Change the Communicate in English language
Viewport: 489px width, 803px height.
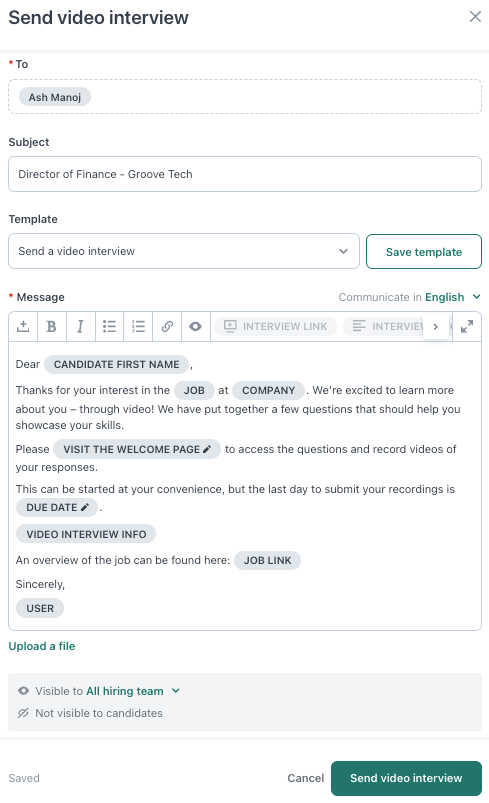pyautogui.click(x=453, y=297)
